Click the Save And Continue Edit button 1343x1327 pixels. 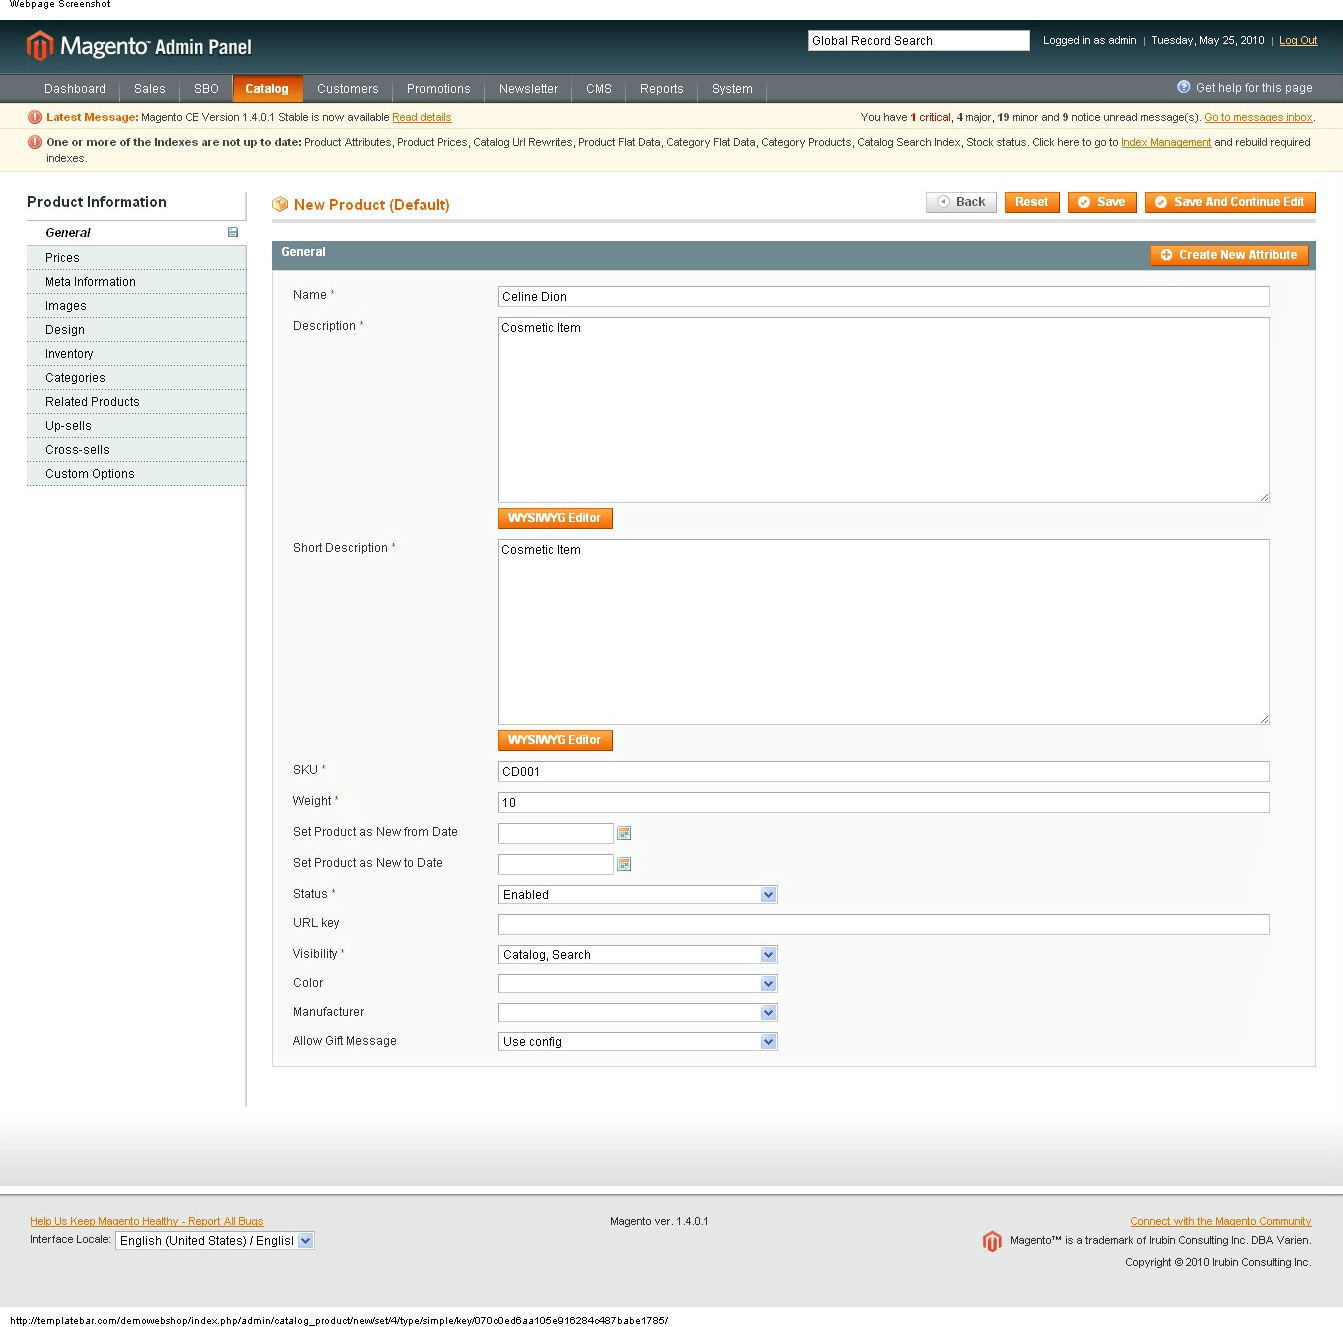pyautogui.click(x=1229, y=202)
